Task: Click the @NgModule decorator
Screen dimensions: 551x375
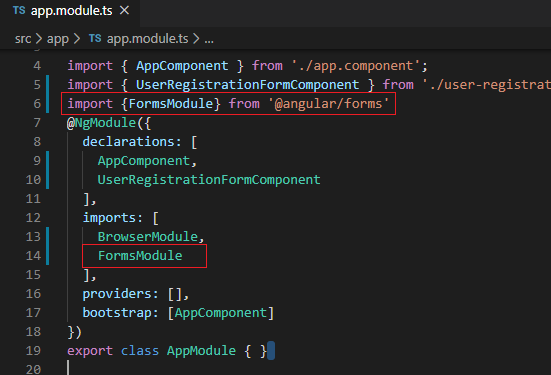Action: [101, 123]
